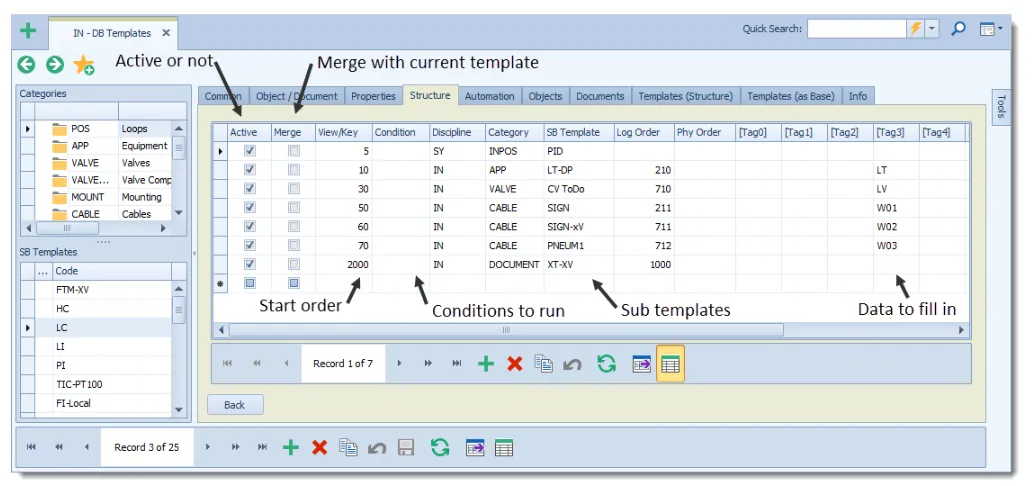Switch to the Common tab
This screenshot has height=486, width=1033.
(x=223, y=96)
